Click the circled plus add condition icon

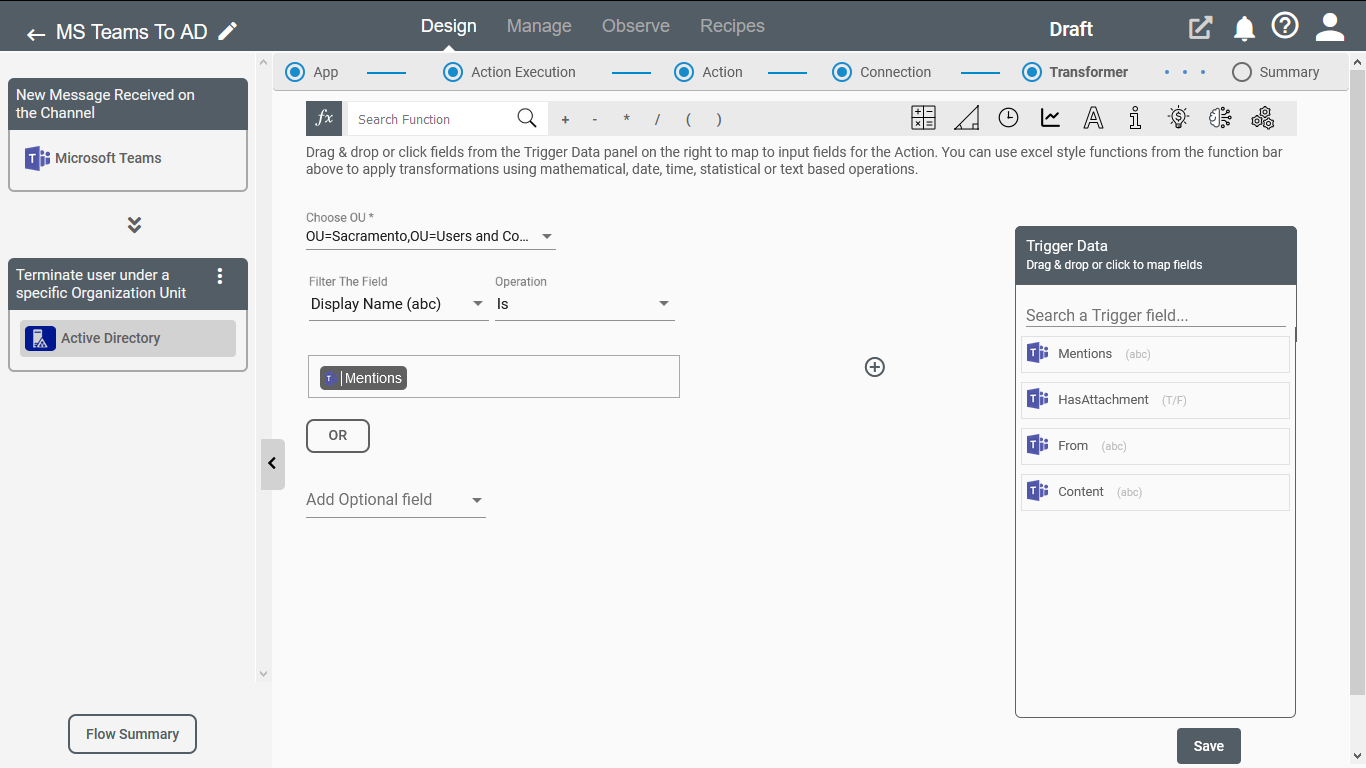[x=875, y=367]
